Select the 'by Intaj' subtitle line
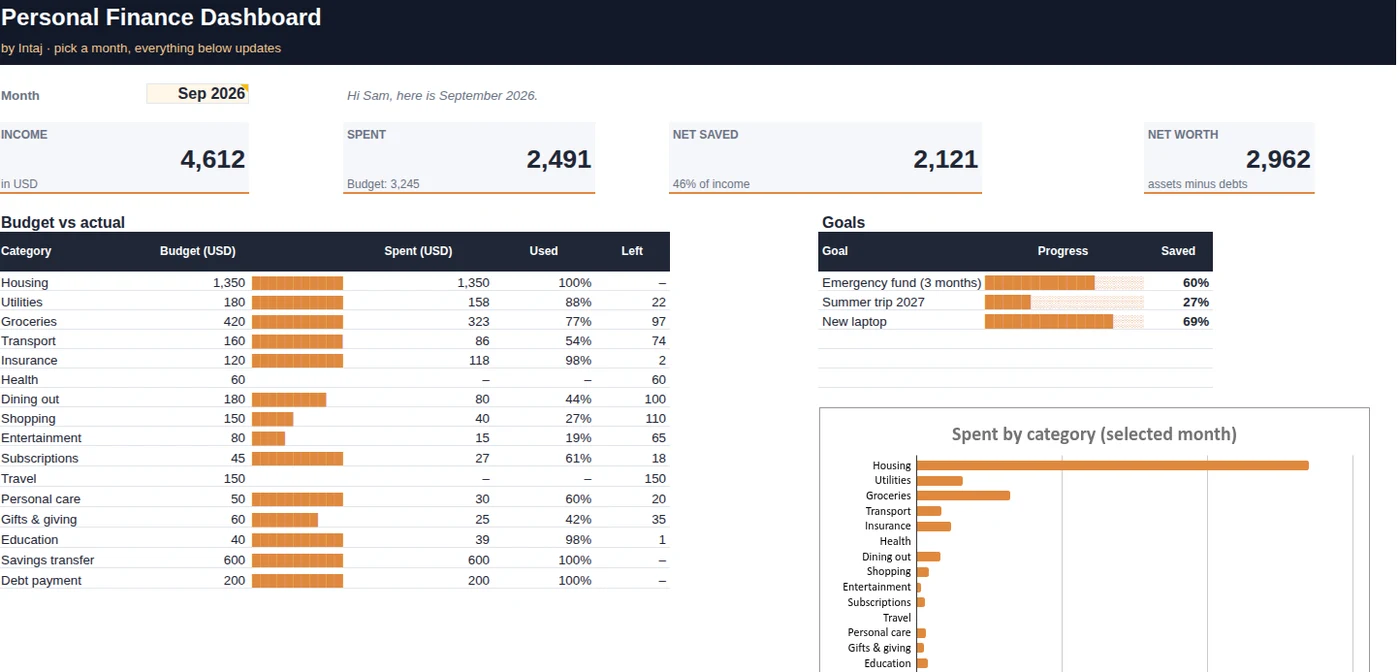 tap(141, 48)
